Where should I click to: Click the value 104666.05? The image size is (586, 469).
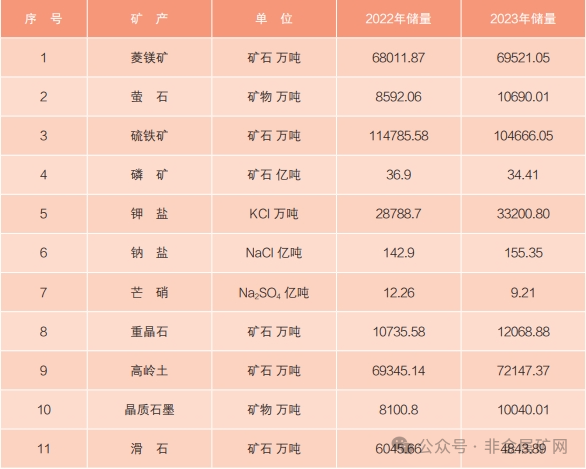click(523, 136)
